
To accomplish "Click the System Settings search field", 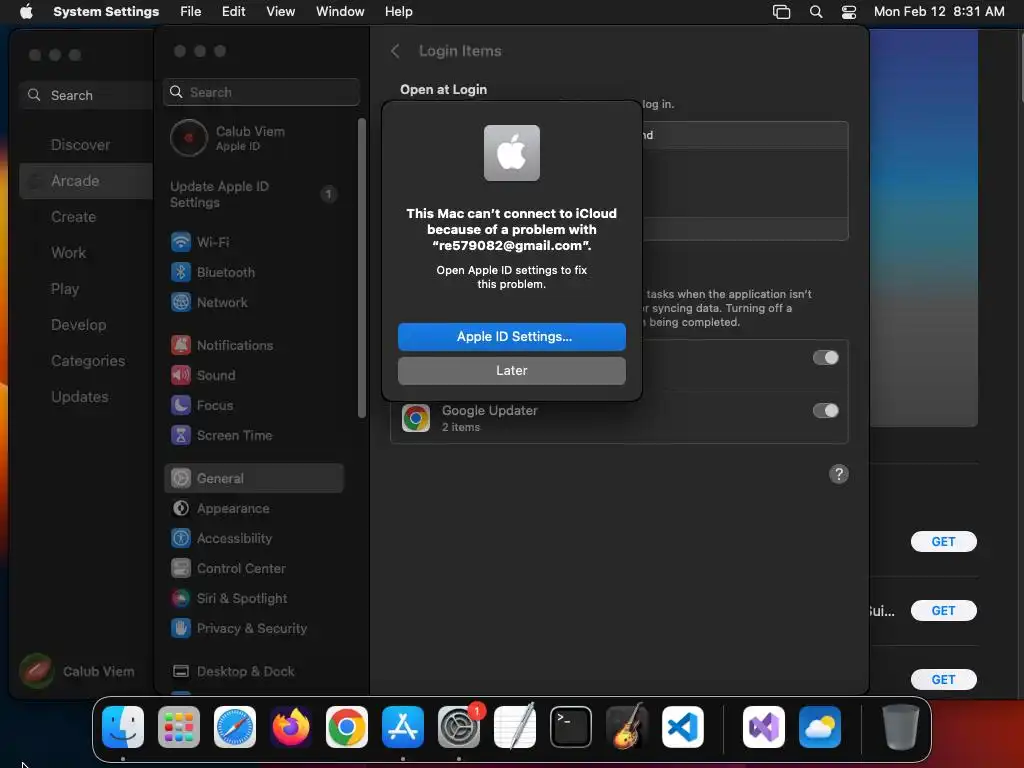I will [x=261, y=92].
